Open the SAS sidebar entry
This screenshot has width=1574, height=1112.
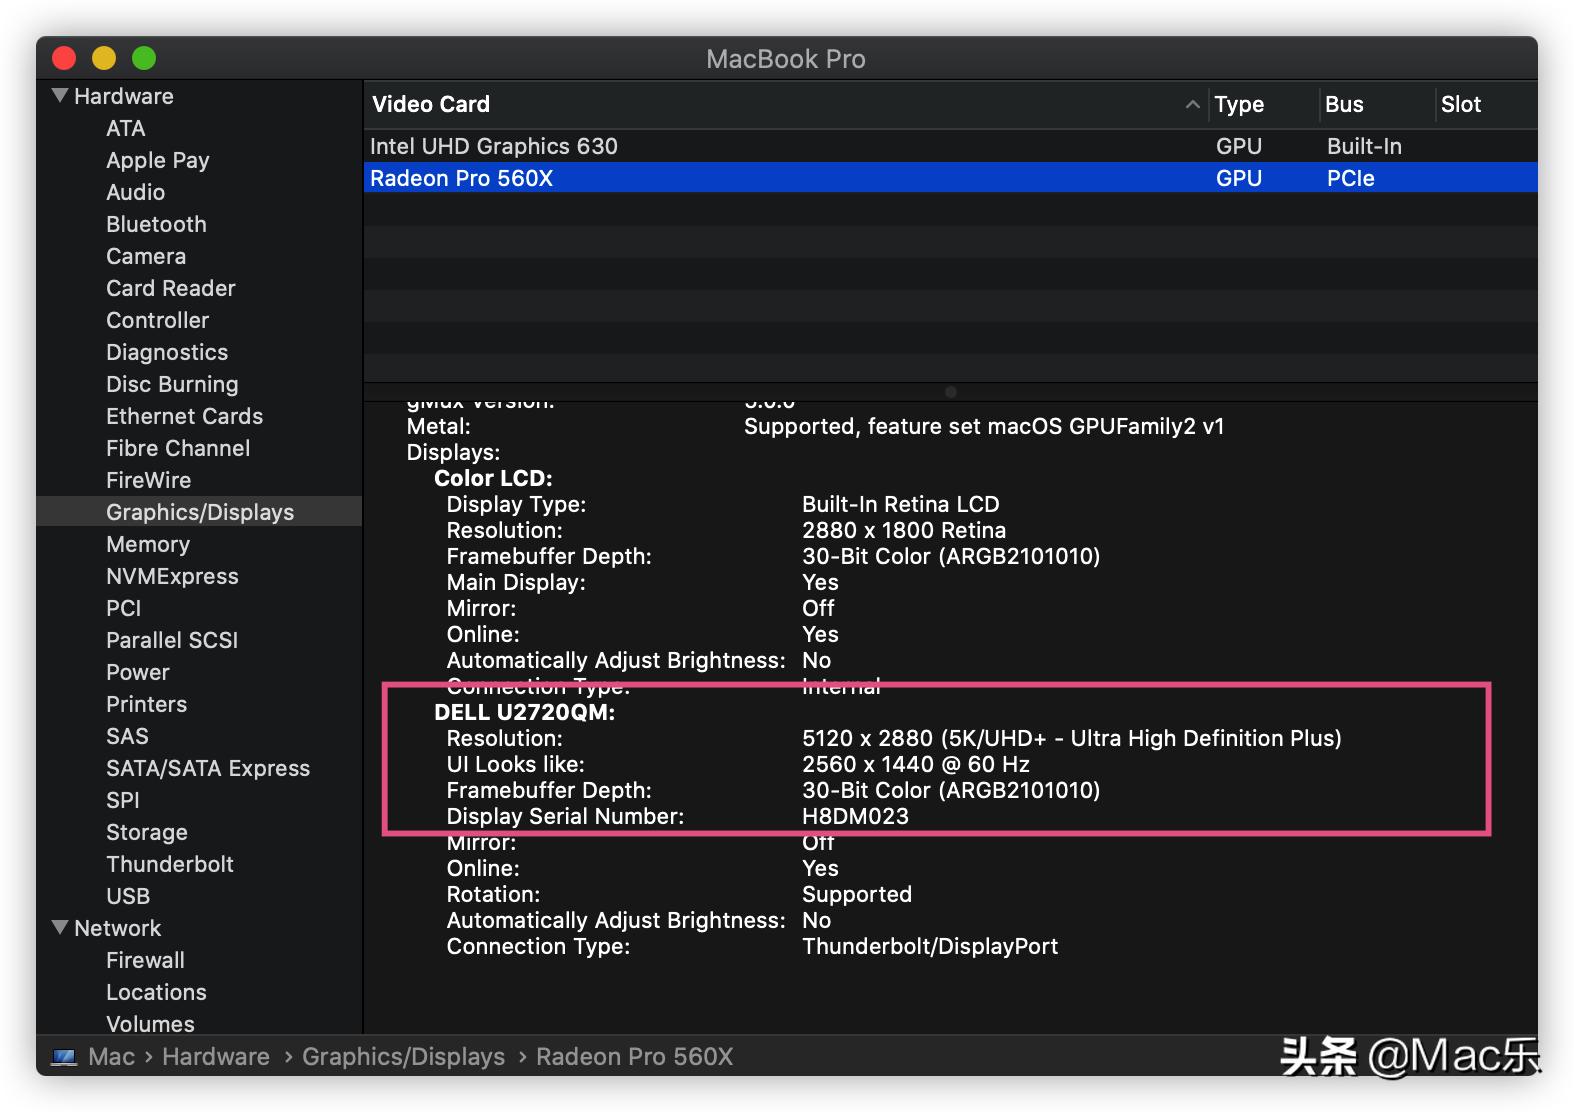(x=127, y=736)
